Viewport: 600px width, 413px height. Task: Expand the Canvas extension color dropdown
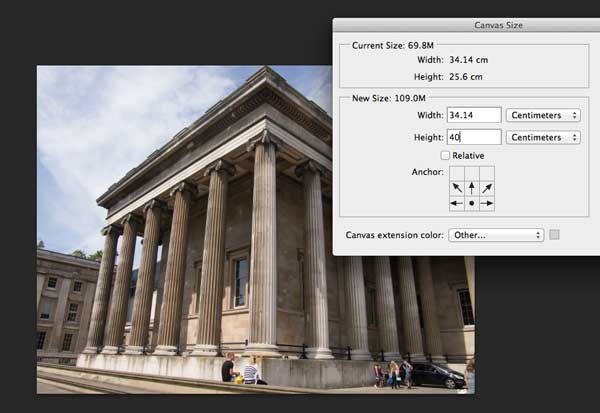tap(496, 235)
